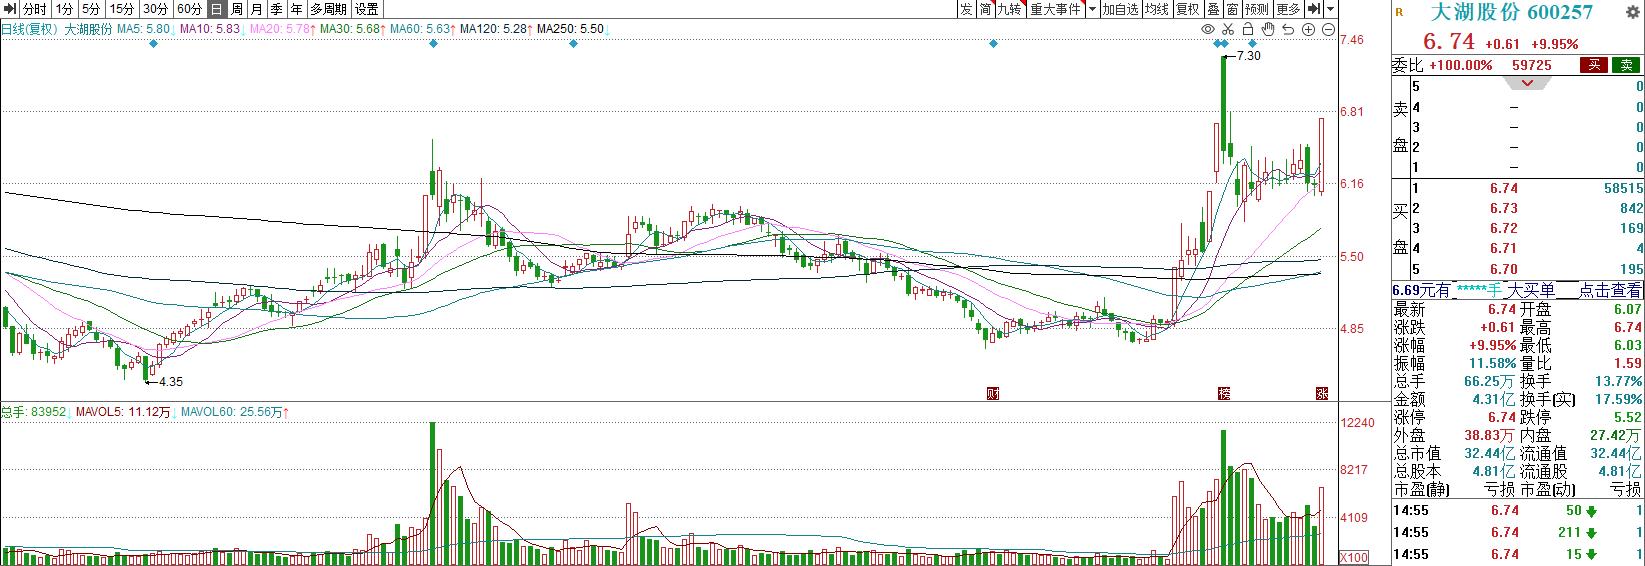
Task: Toggle the 九转 indicator button
Action: tap(1010, 9)
